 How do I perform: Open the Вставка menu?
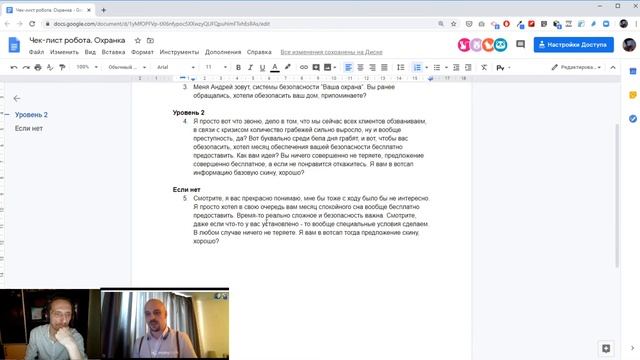pyautogui.click(x=113, y=52)
